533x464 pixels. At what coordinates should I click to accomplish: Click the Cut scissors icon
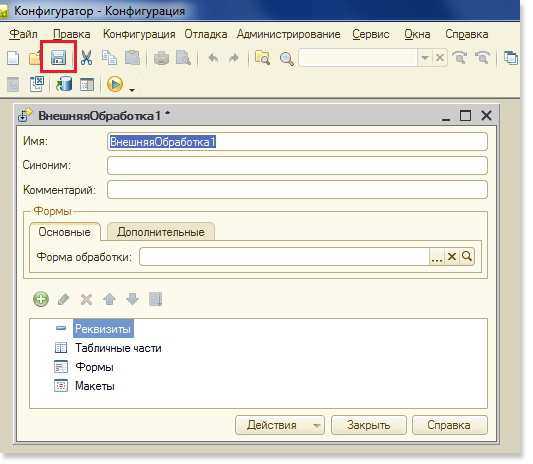[x=86, y=57]
